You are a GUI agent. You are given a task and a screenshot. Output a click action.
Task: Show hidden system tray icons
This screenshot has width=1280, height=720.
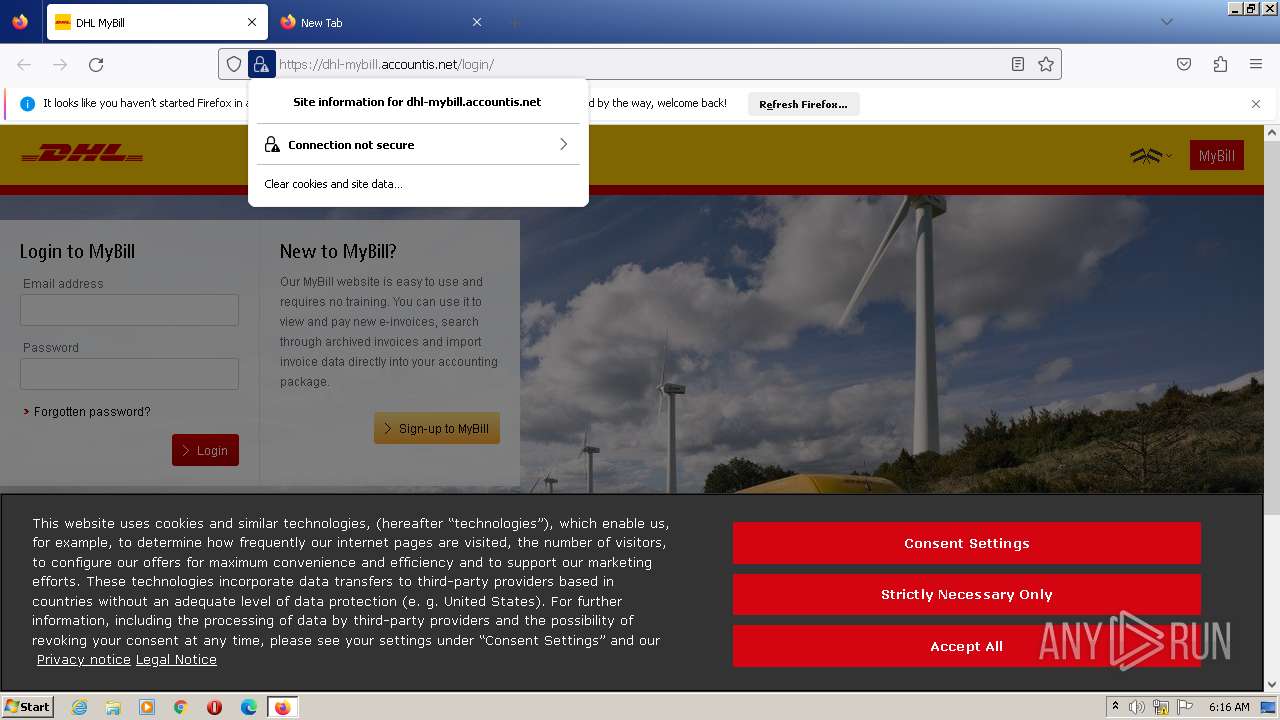pyautogui.click(x=1115, y=706)
